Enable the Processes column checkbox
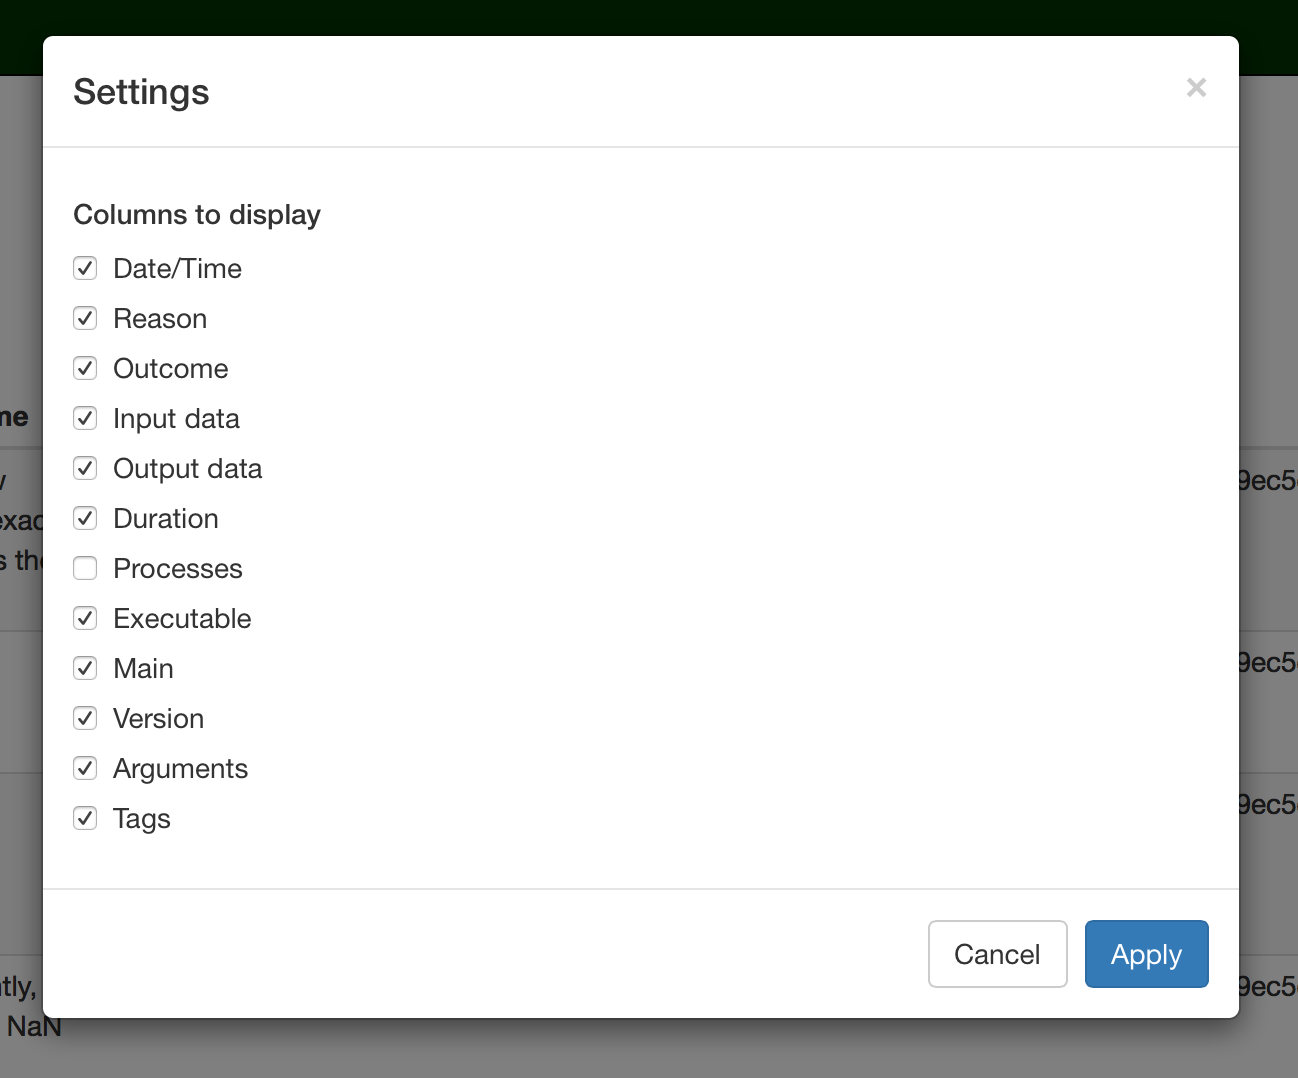Viewport: 1298px width, 1078px height. [x=85, y=568]
